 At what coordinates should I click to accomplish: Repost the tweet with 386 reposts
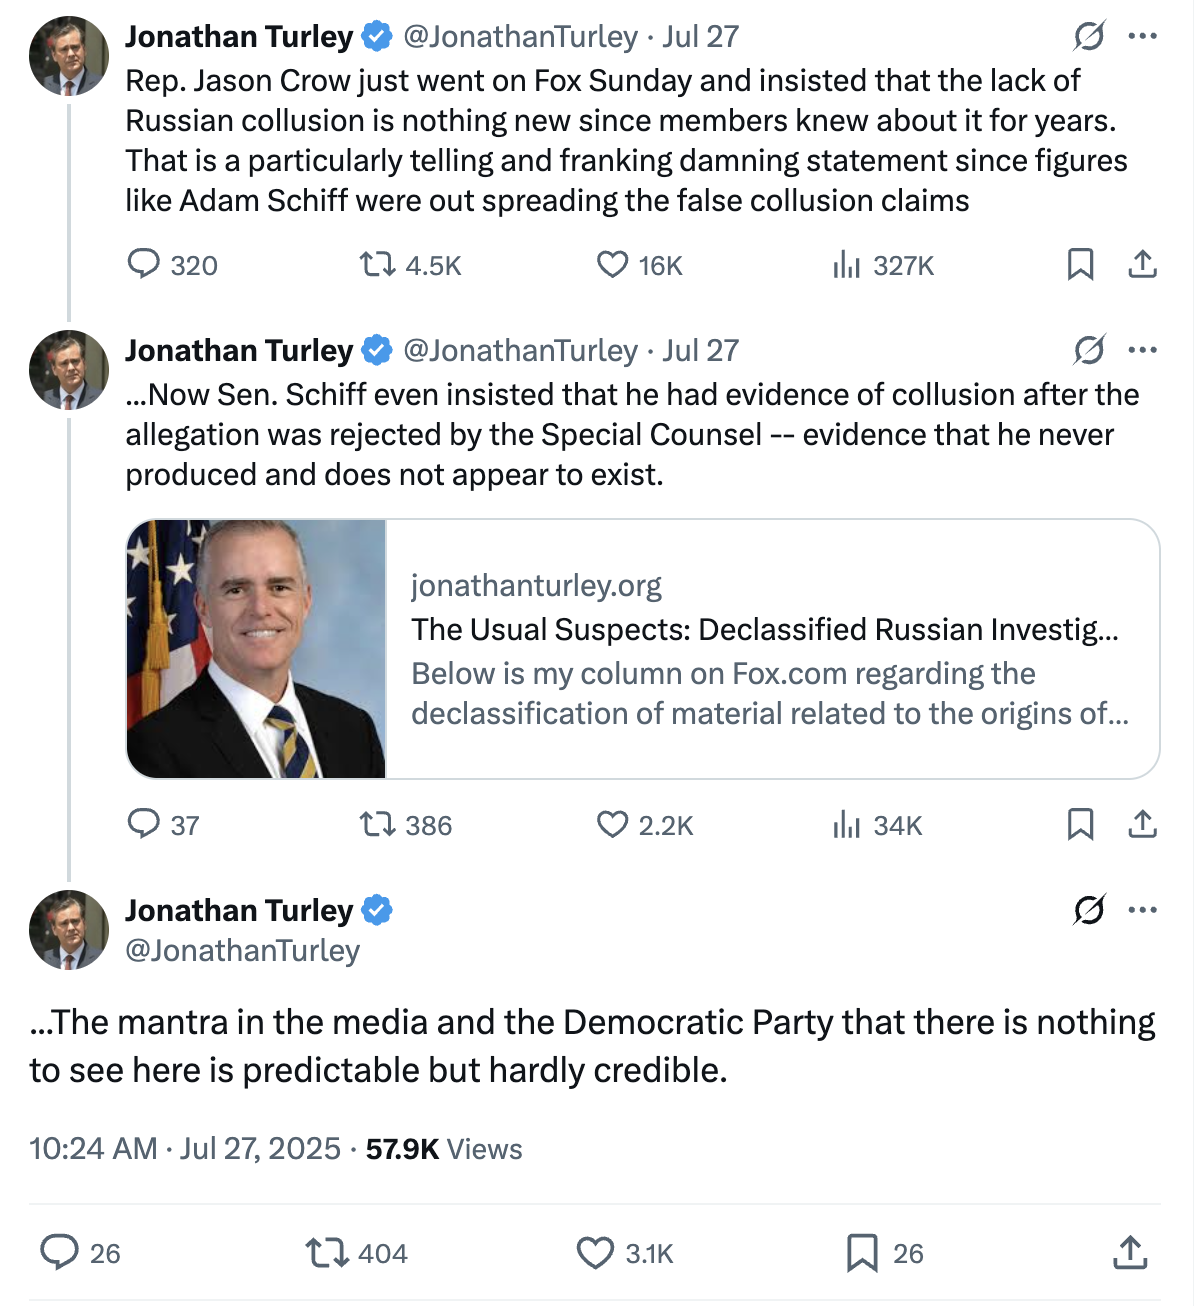377,824
